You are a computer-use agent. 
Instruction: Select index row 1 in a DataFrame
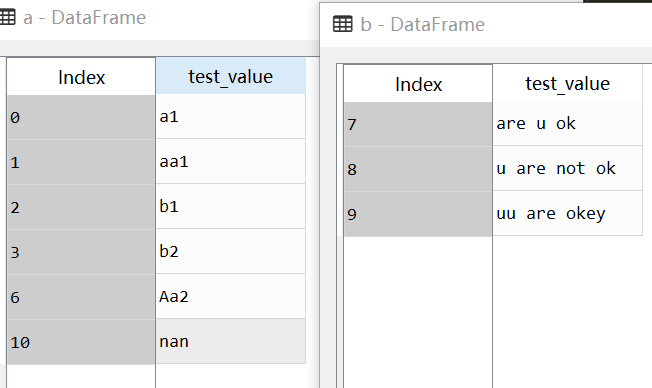tap(81, 162)
